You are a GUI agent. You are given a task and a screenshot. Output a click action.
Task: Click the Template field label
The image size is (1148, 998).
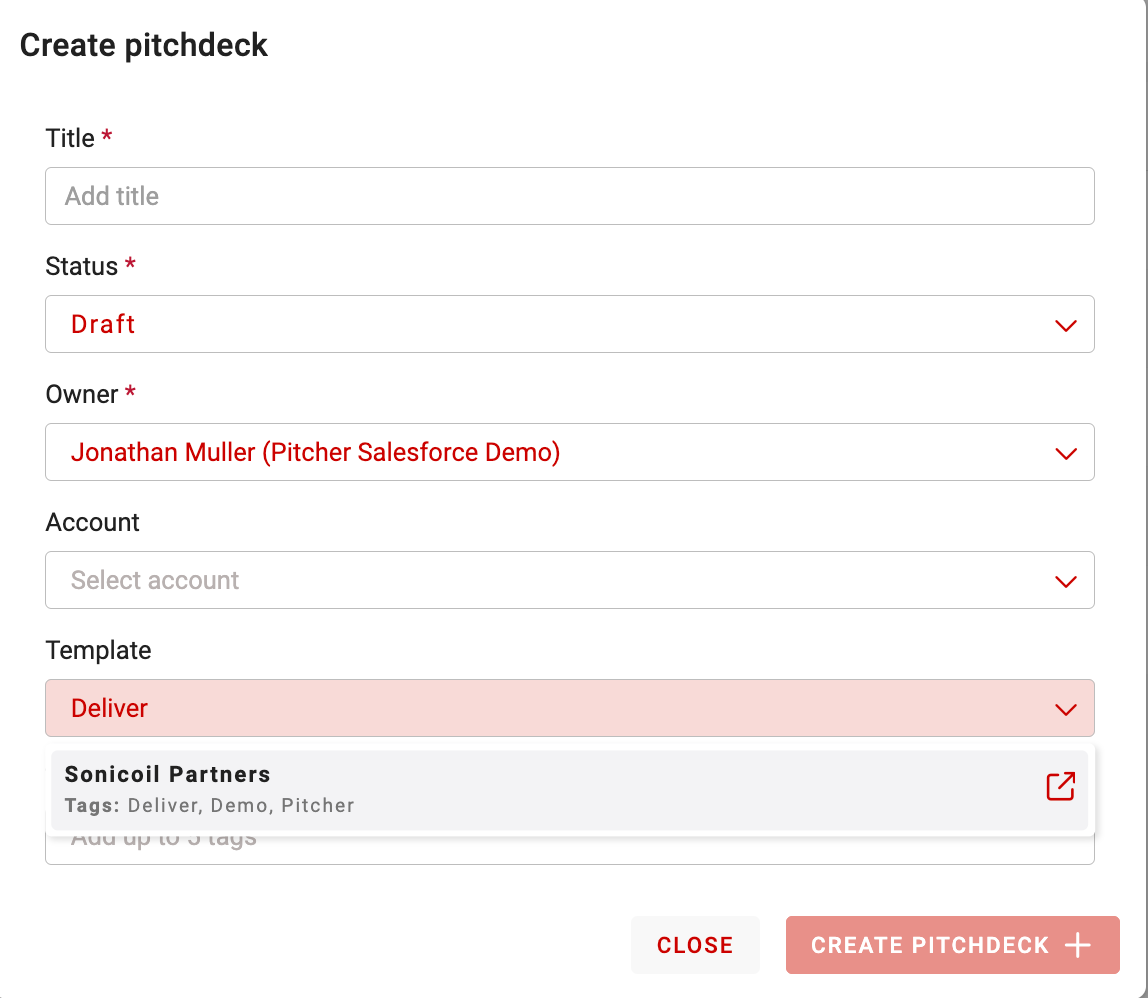[x=98, y=650]
